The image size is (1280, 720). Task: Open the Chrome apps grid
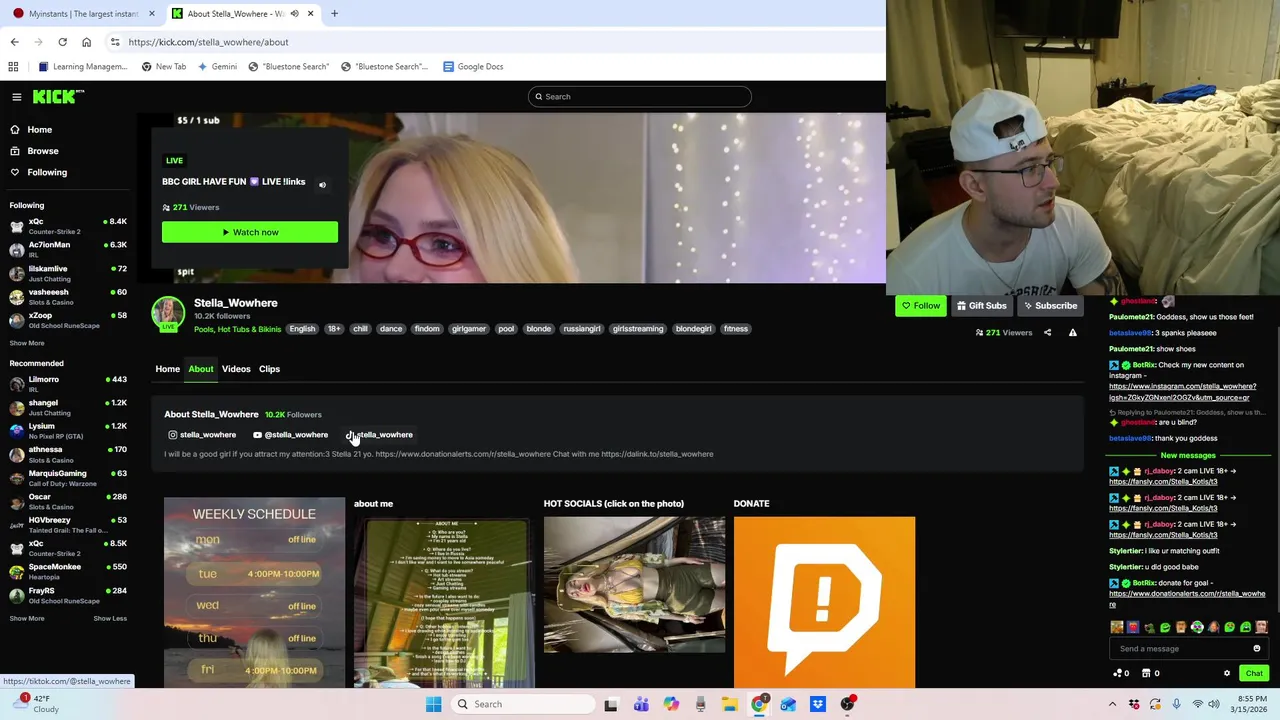pyautogui.click(x=13, y=66)
